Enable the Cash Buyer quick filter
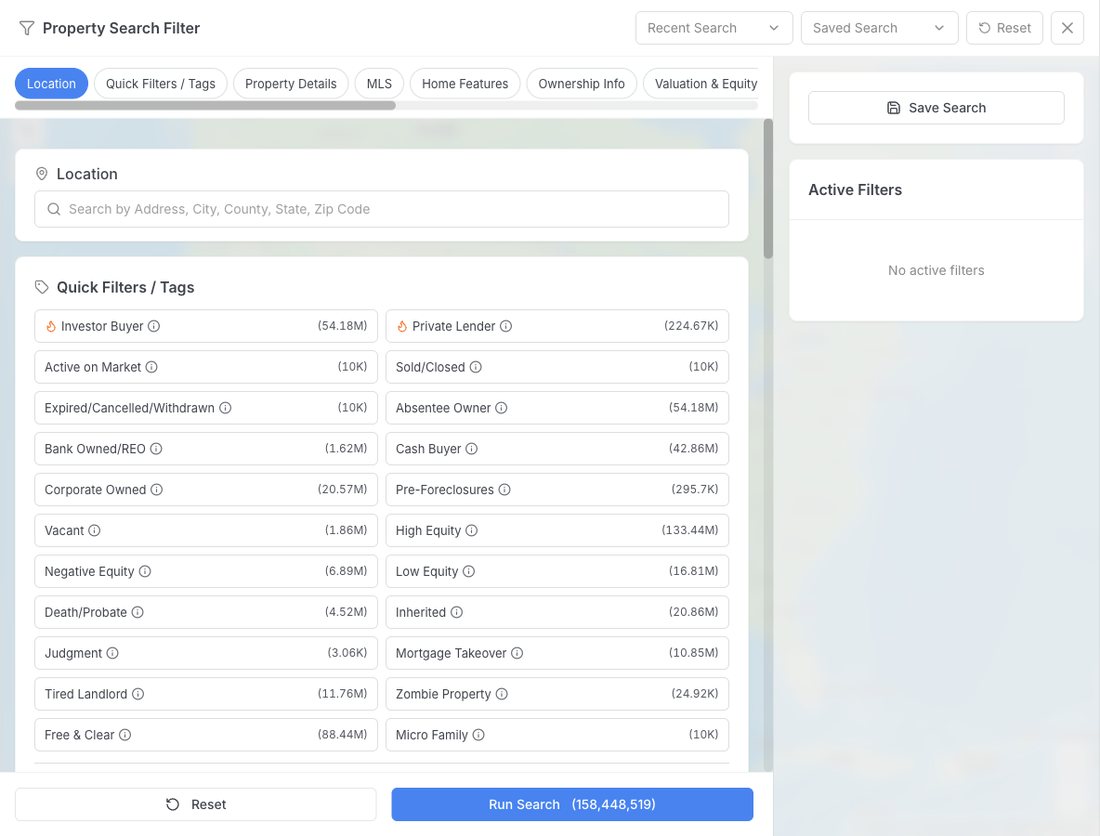This screenshot has width=1100, height=836. pyautogui.click(x=557, y=449)
